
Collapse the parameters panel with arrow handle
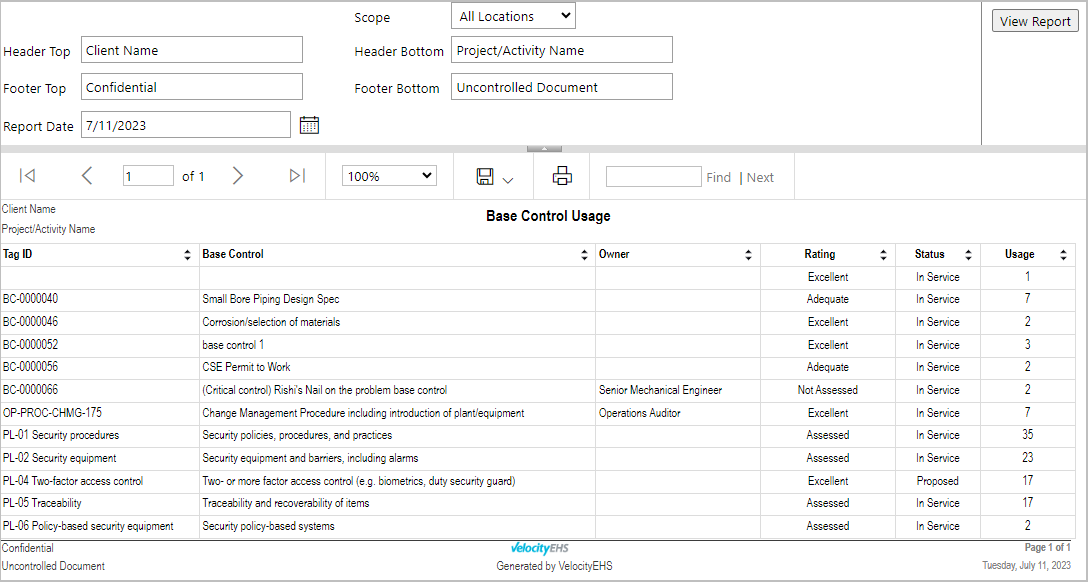point(545,148)
